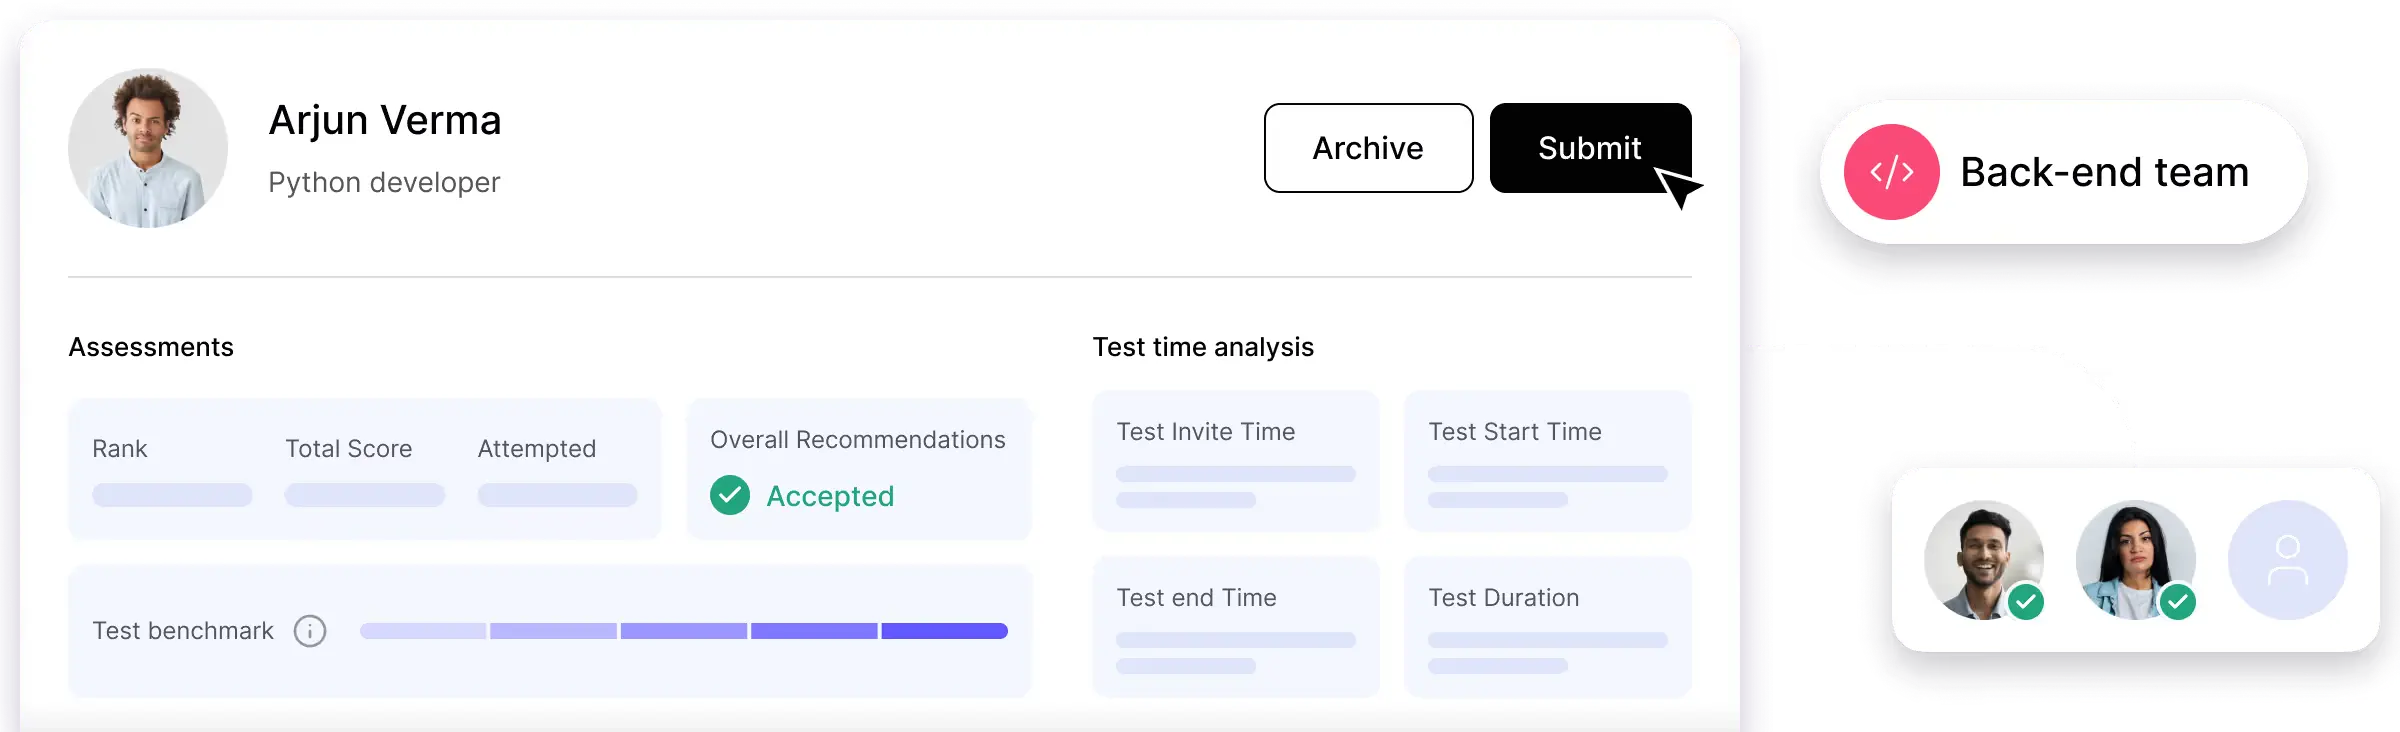Screen dimensions: 2400x732
Task: Click the Overall Recommendations Accepted text
Action: [x=830, y=496]
